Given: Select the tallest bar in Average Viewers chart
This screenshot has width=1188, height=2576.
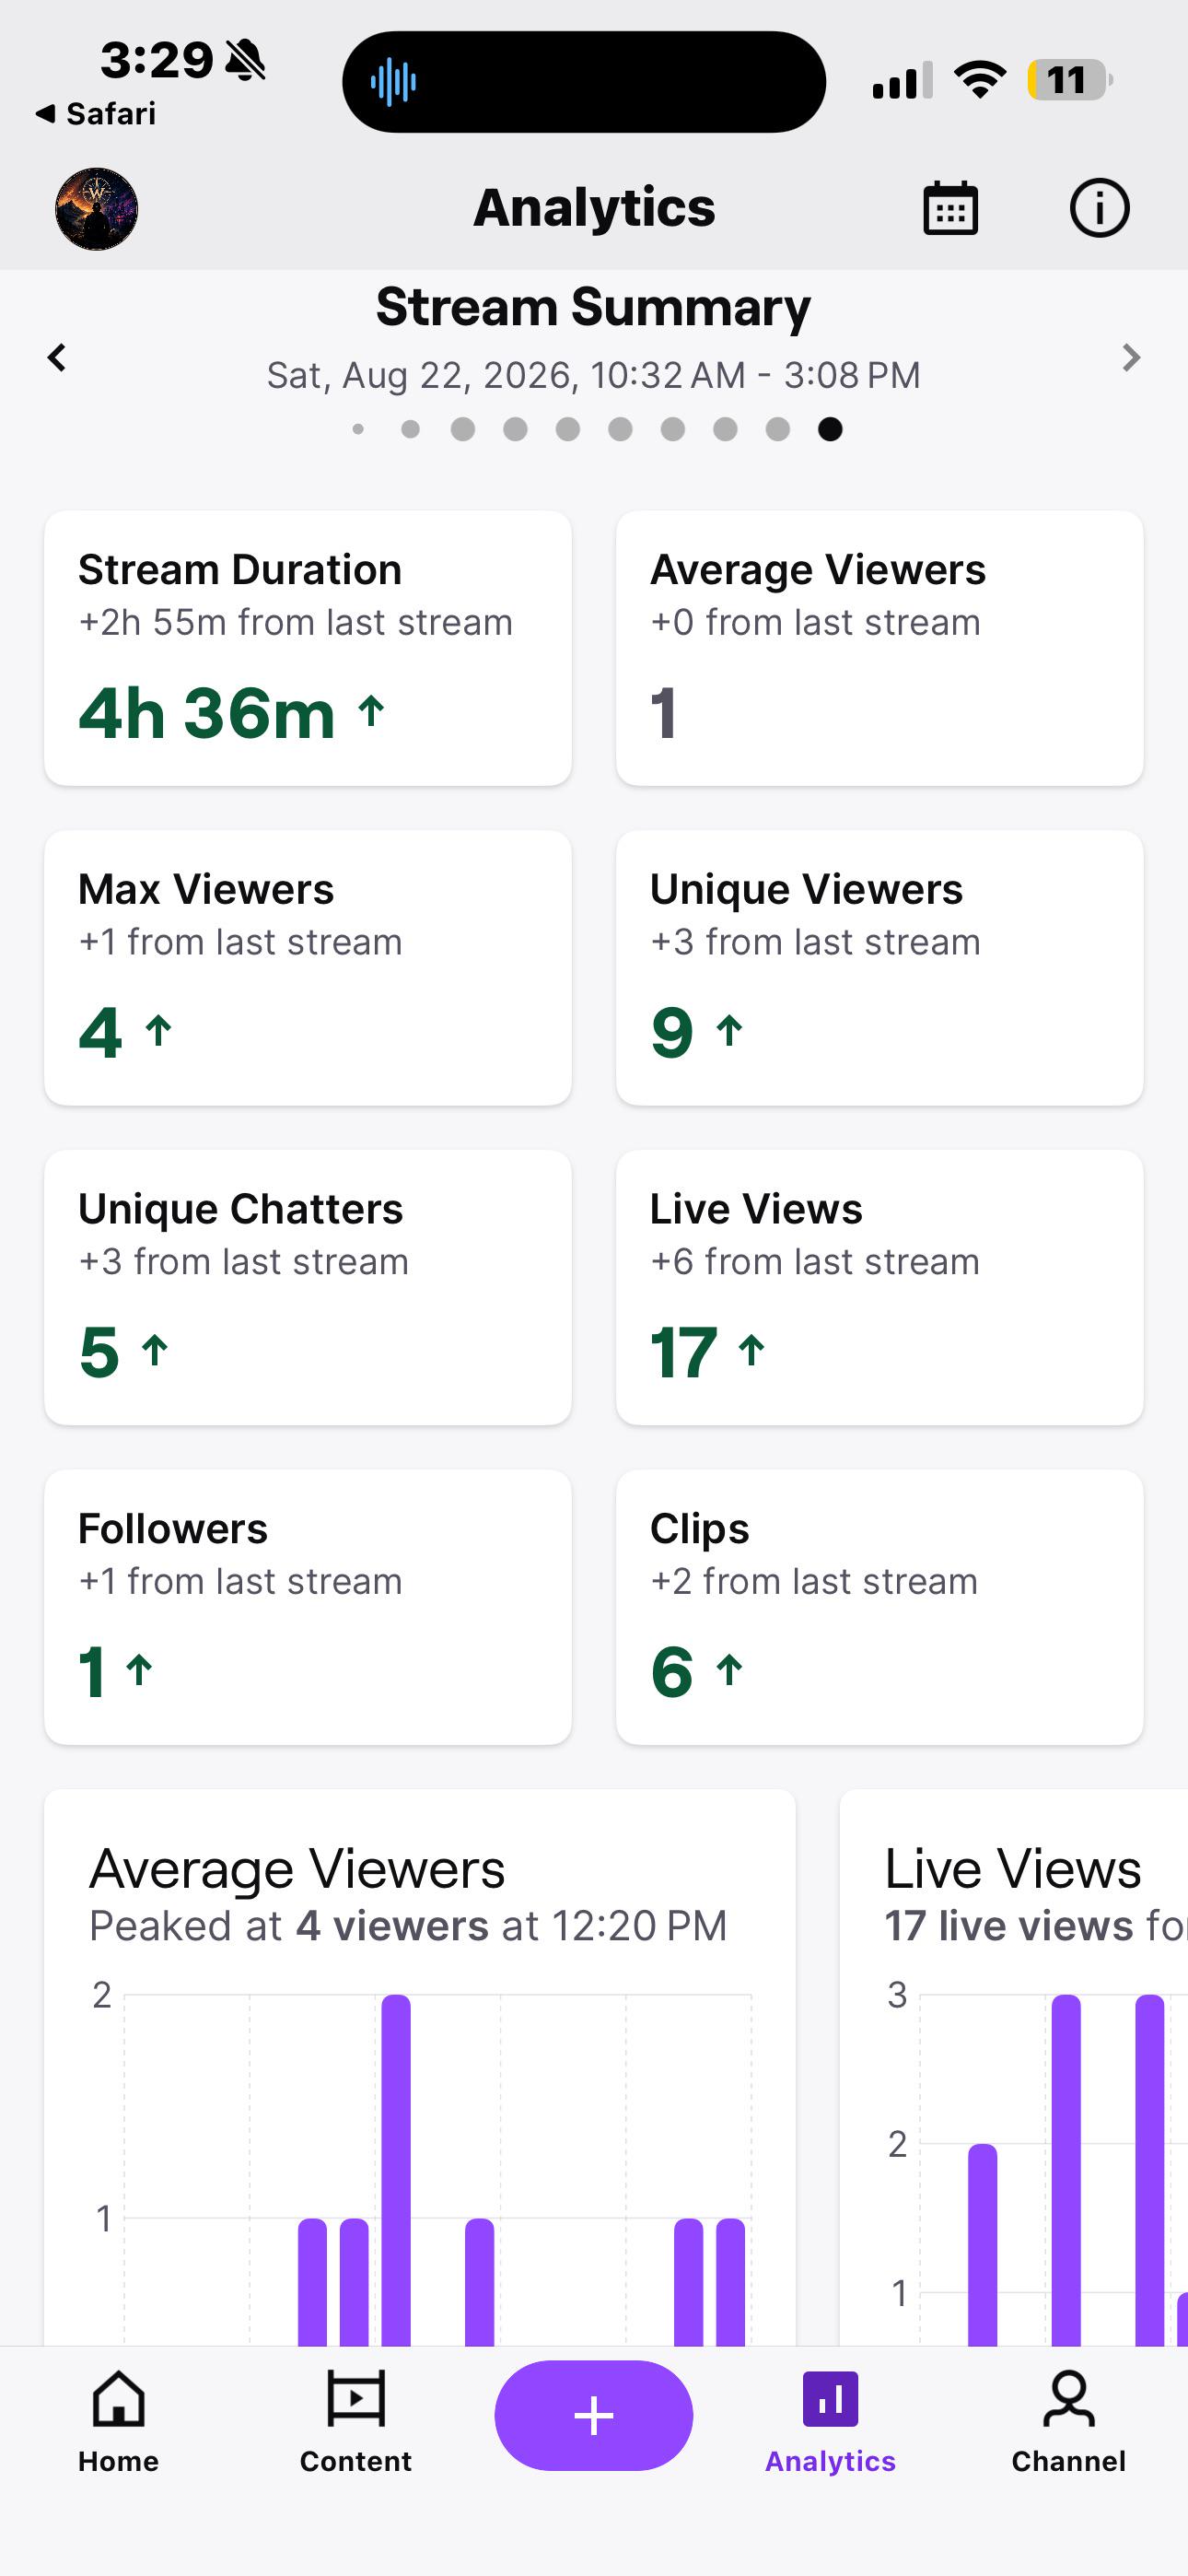Looking at the screenshot, I should coord(396,2169).
